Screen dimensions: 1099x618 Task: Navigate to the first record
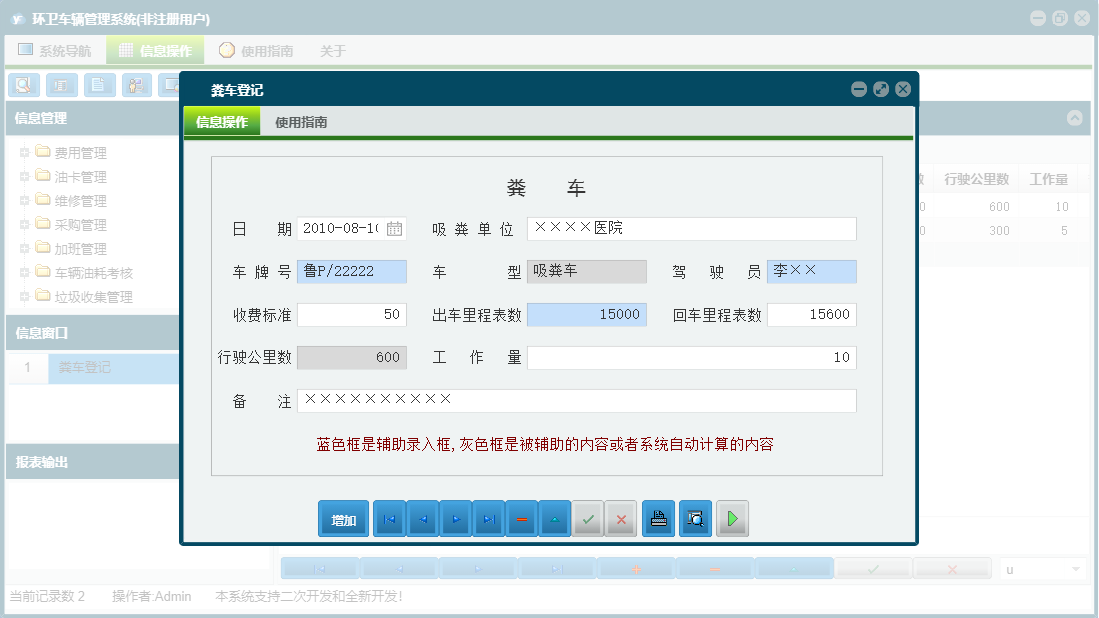[389, 518]
